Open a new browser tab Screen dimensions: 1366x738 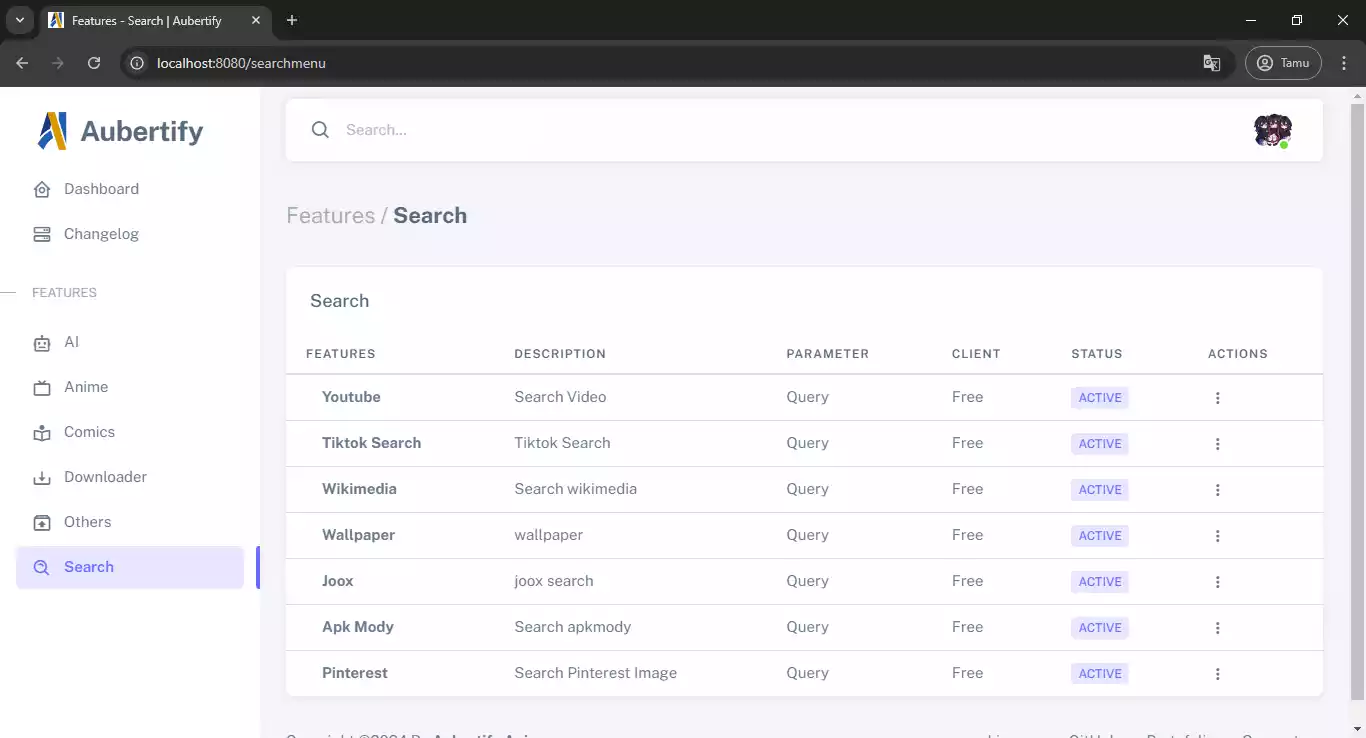(292, 20)
